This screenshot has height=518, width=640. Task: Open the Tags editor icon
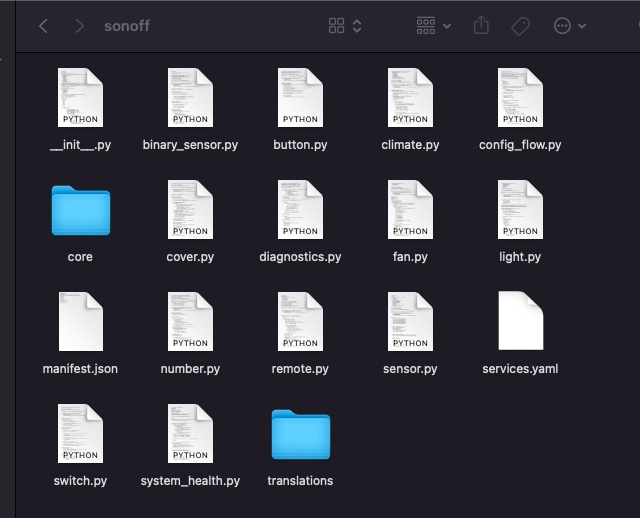[520, 26]
